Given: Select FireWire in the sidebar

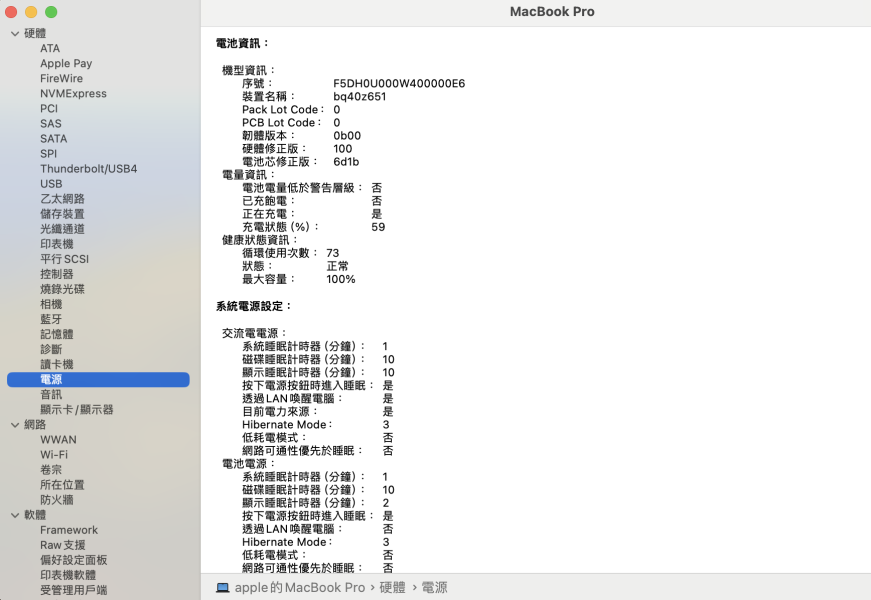Looking at the screenshot, I should (62, 78).
